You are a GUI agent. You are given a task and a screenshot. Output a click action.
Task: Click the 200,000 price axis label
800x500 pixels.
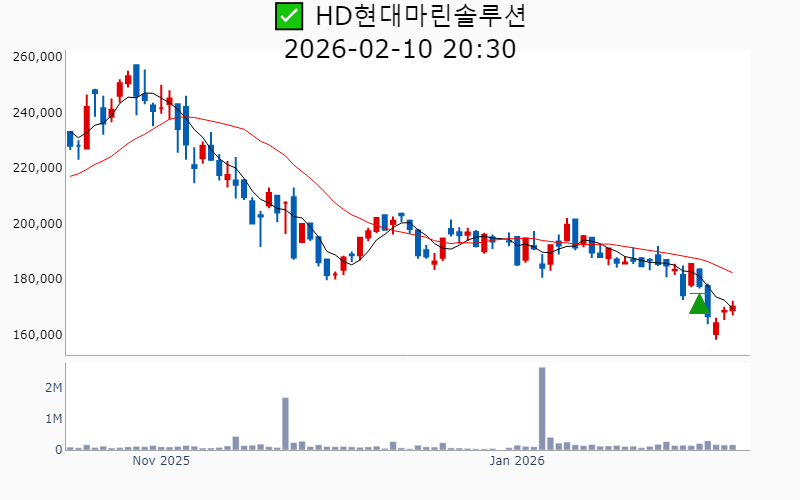point(38,223)
